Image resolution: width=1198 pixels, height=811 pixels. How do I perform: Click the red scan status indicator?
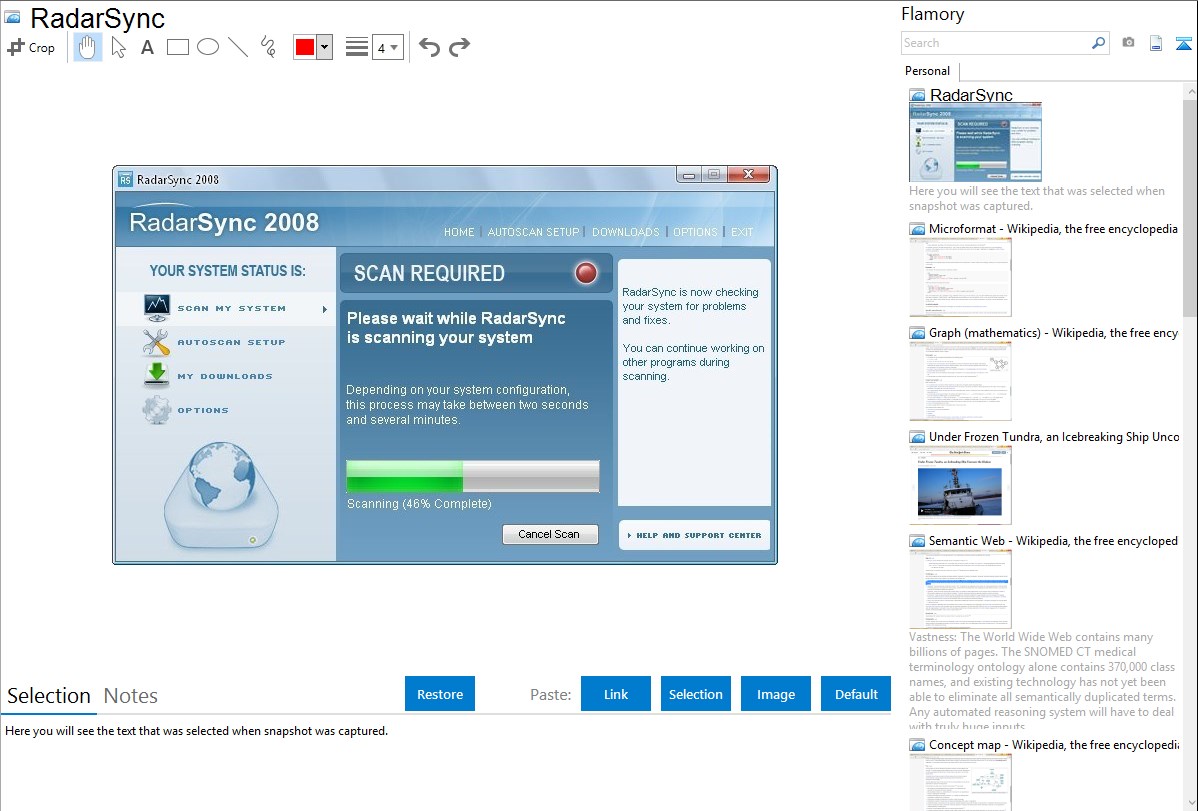[586, 273]
